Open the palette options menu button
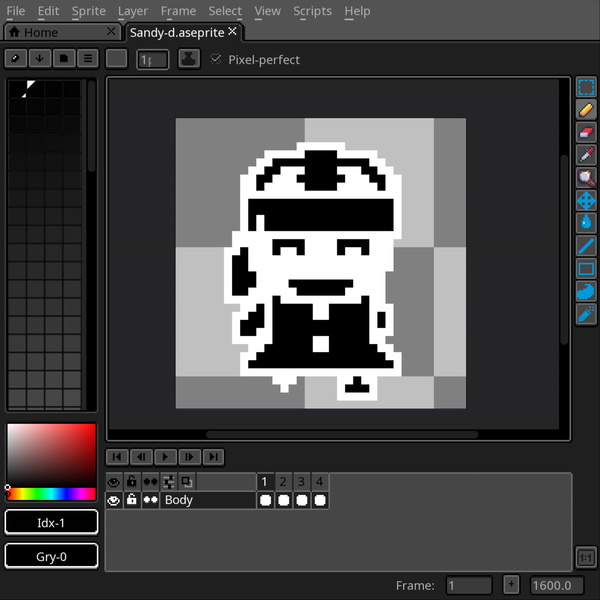This screenshot has width=600, height=600. click(x=88, y=59)
